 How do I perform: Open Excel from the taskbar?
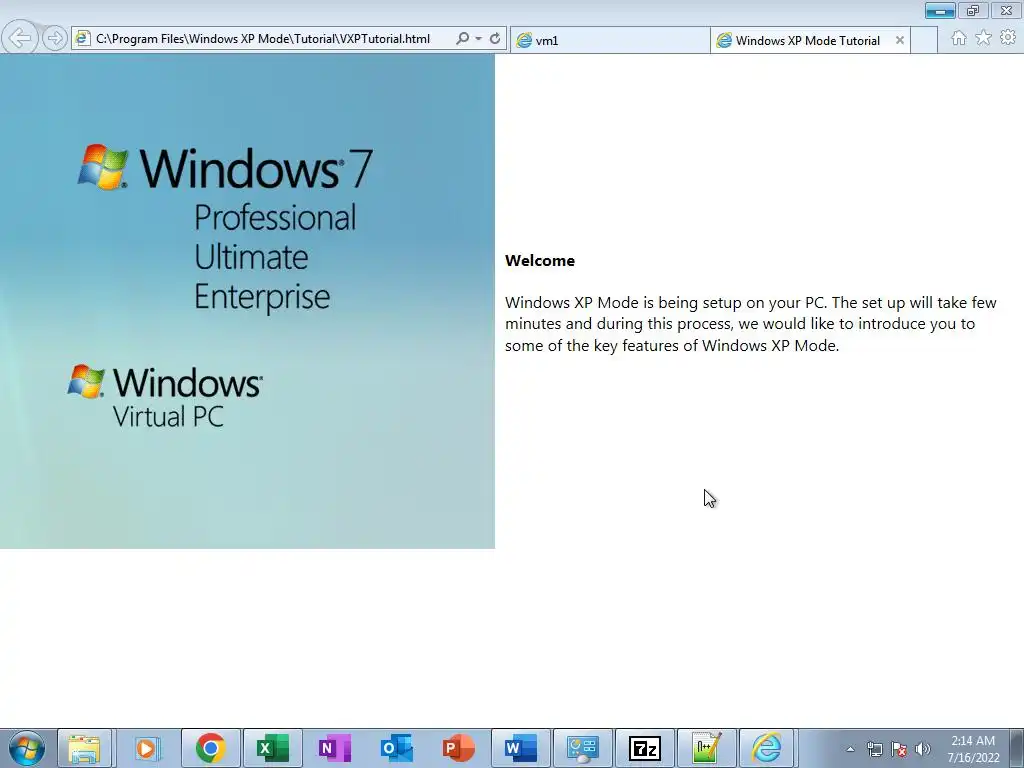pos(272,748)
